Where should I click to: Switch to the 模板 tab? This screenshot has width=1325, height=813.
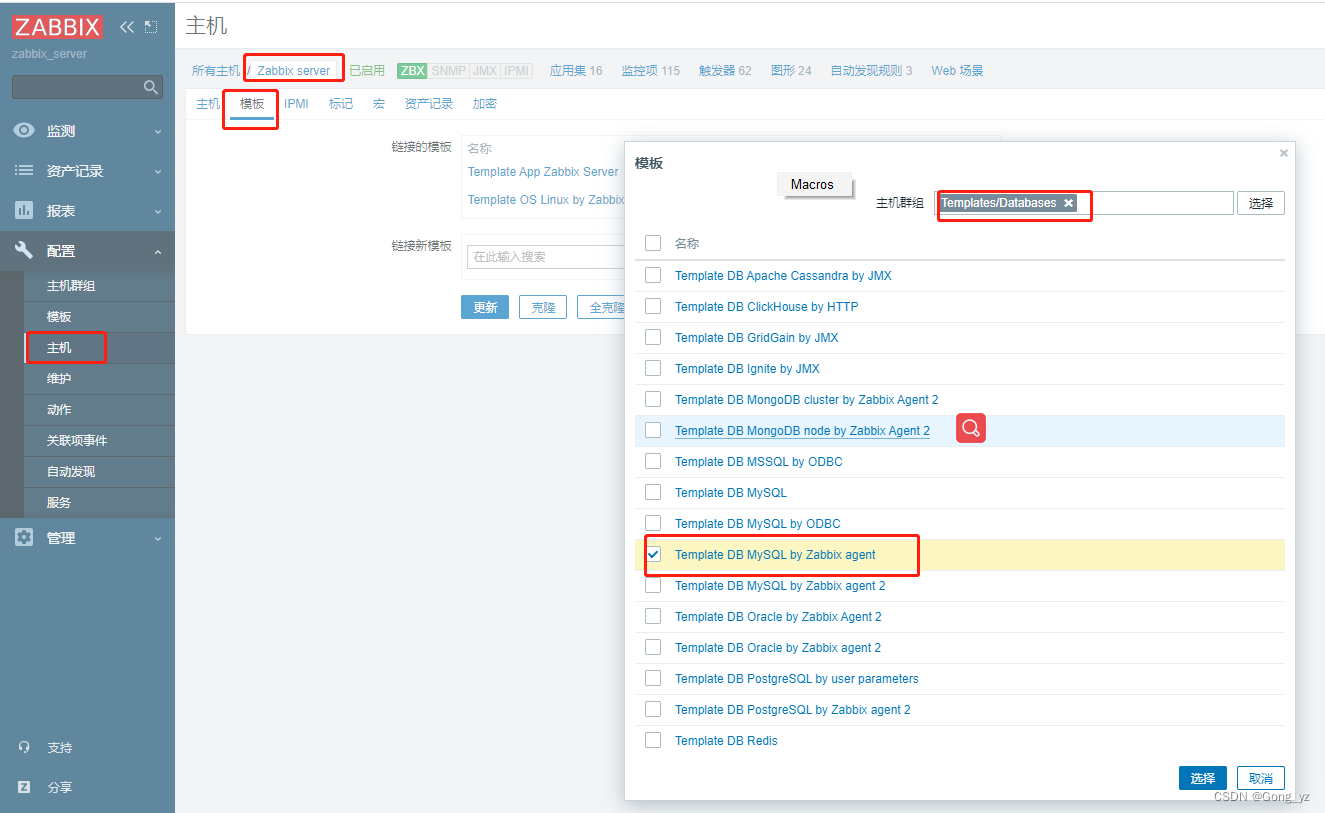252,104
